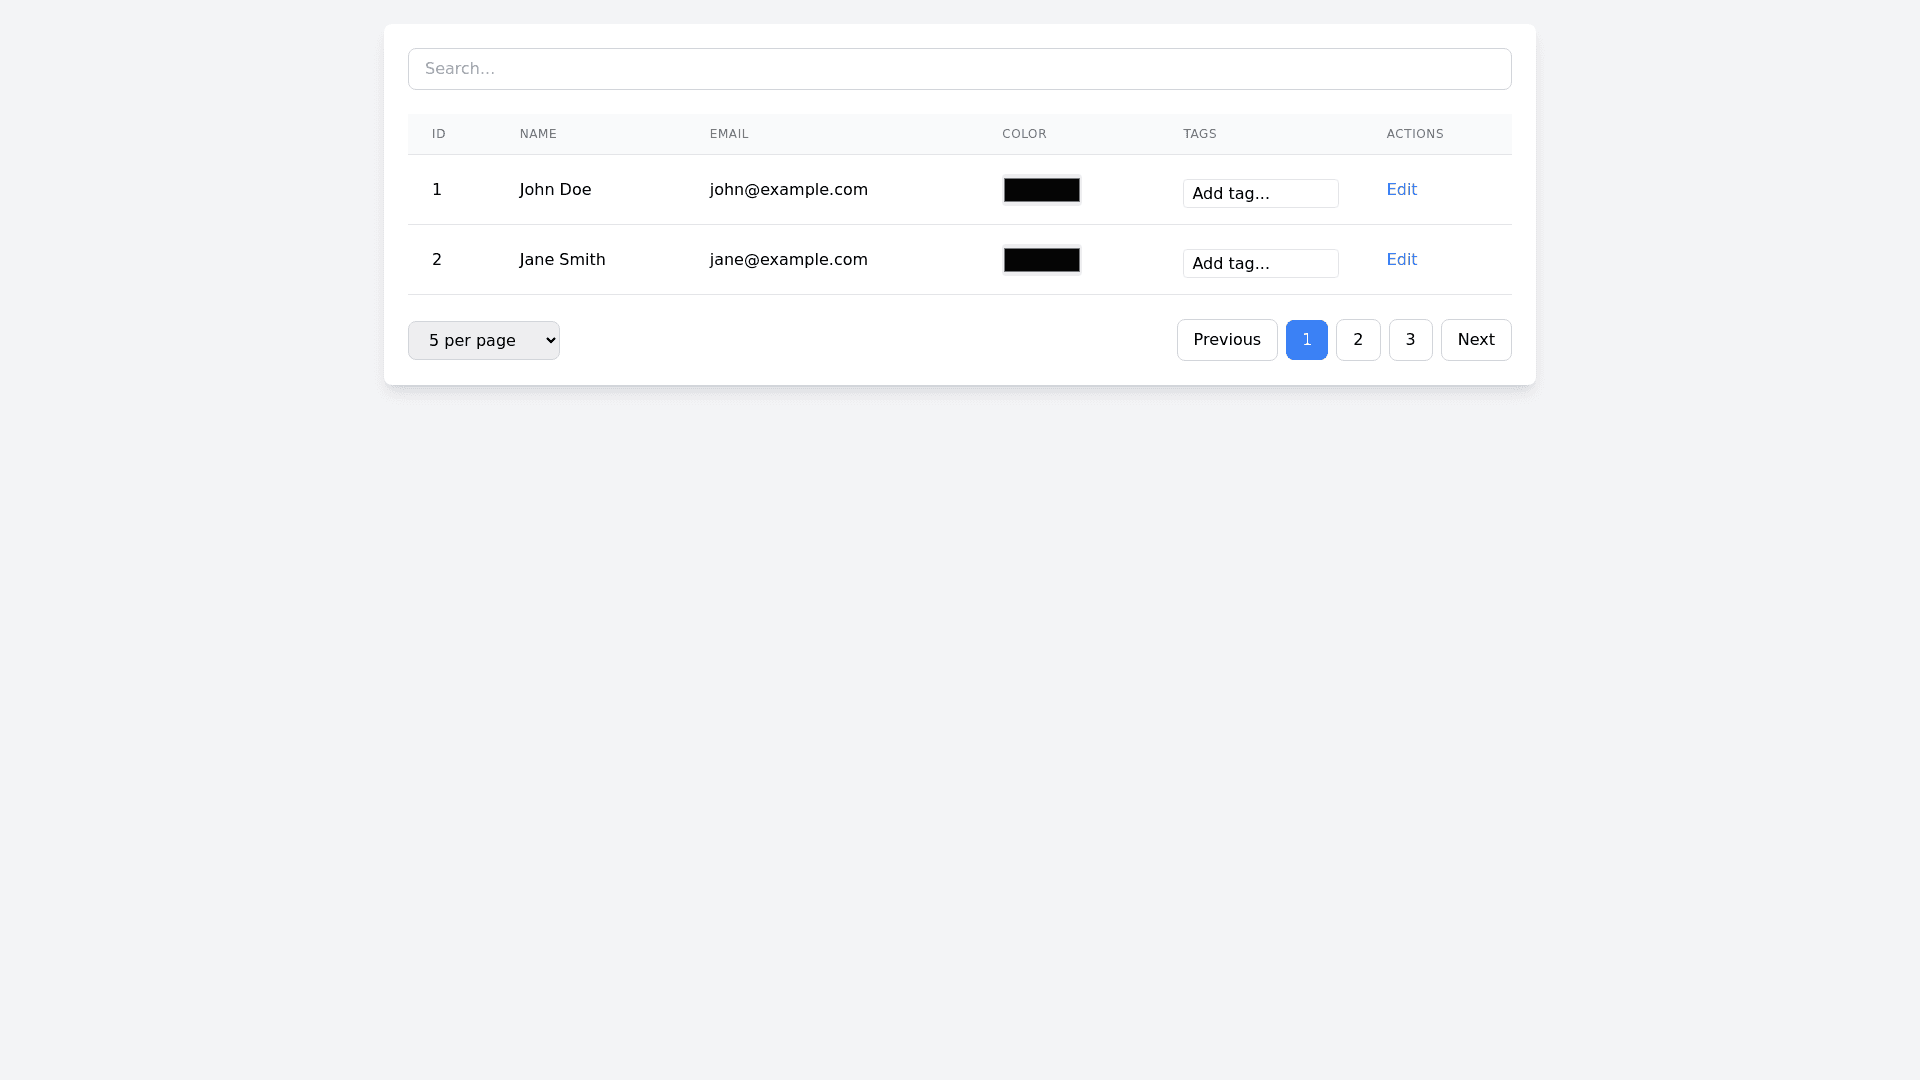This screenshot has height=1080, width=1920.
Task: Select john@example.com email cell
Action: click(788, 190)
